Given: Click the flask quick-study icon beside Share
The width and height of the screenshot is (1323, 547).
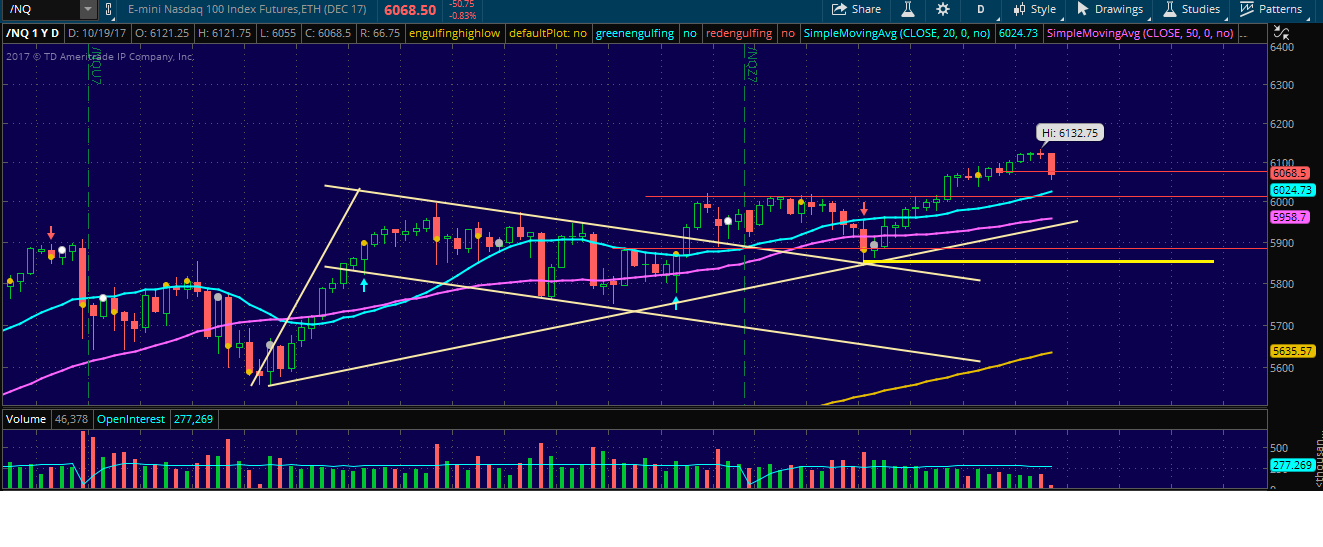Looking at the screenshot, I should [x=908, y=9].
